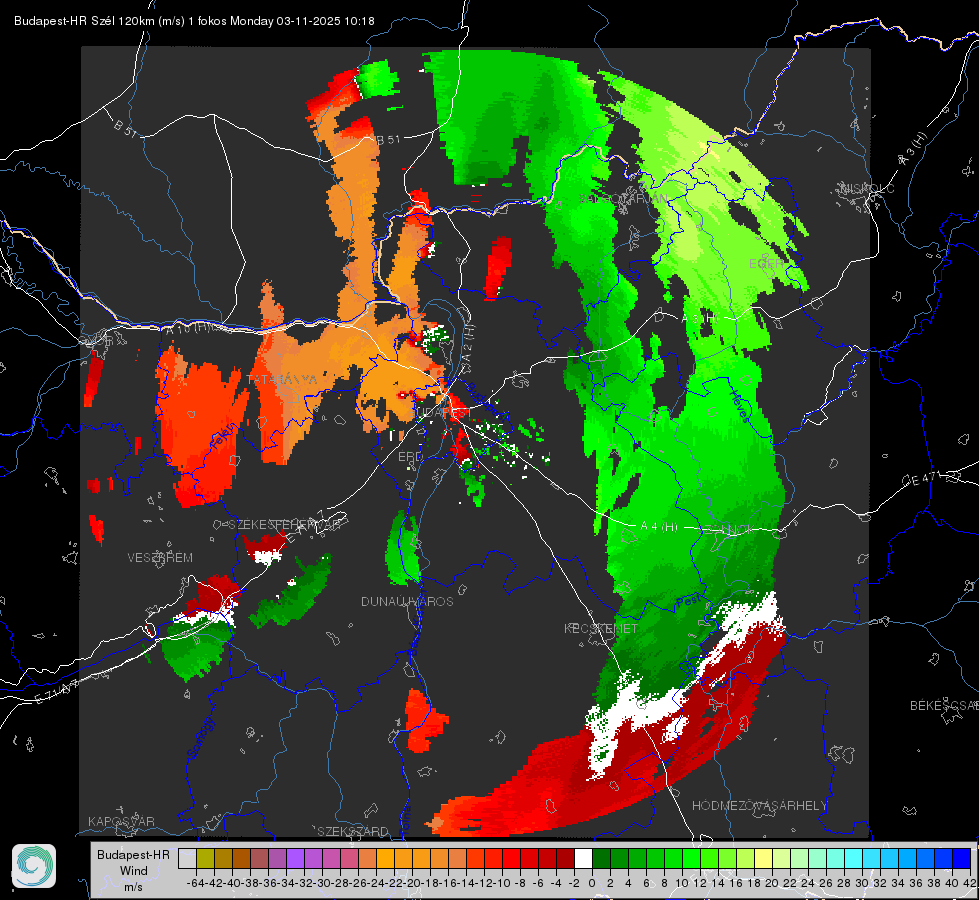Click the cyan swatch between 28 and 30
Image resolution: width=979 pixels, height=900 pixels.
[x=854, y=858]
